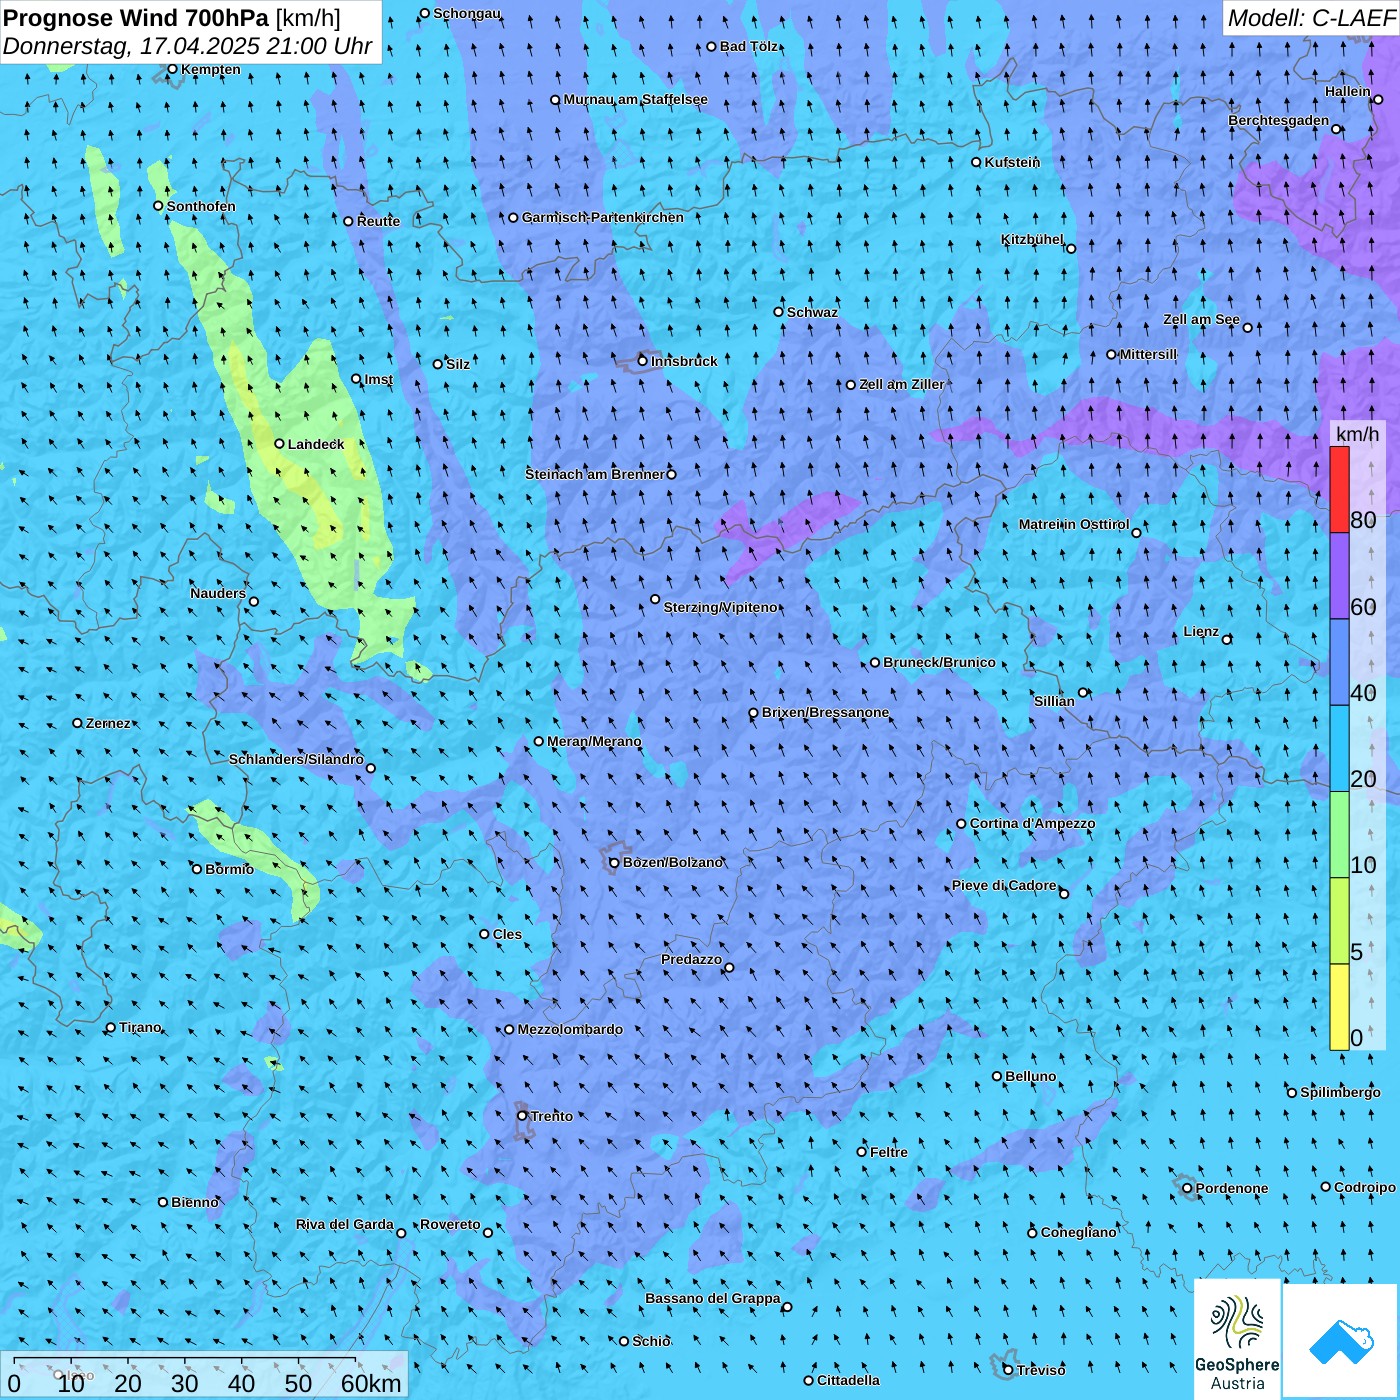Screen dimensions: 1400x1400
Task: Click the Matrei in Osttirol label
Action: pos(1074,524)
